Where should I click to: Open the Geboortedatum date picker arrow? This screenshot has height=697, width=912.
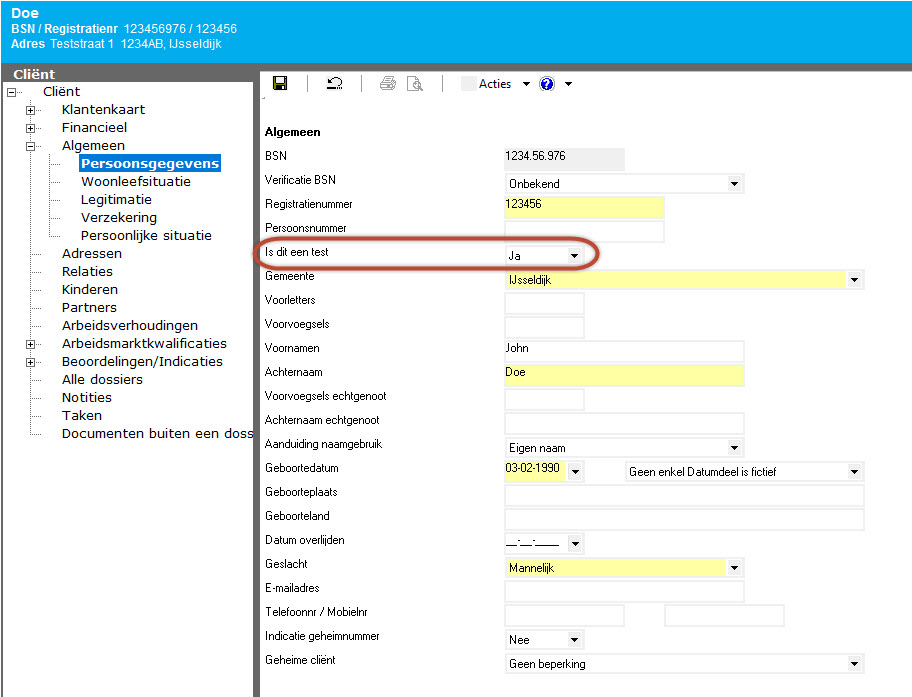[x=575, y=472]
